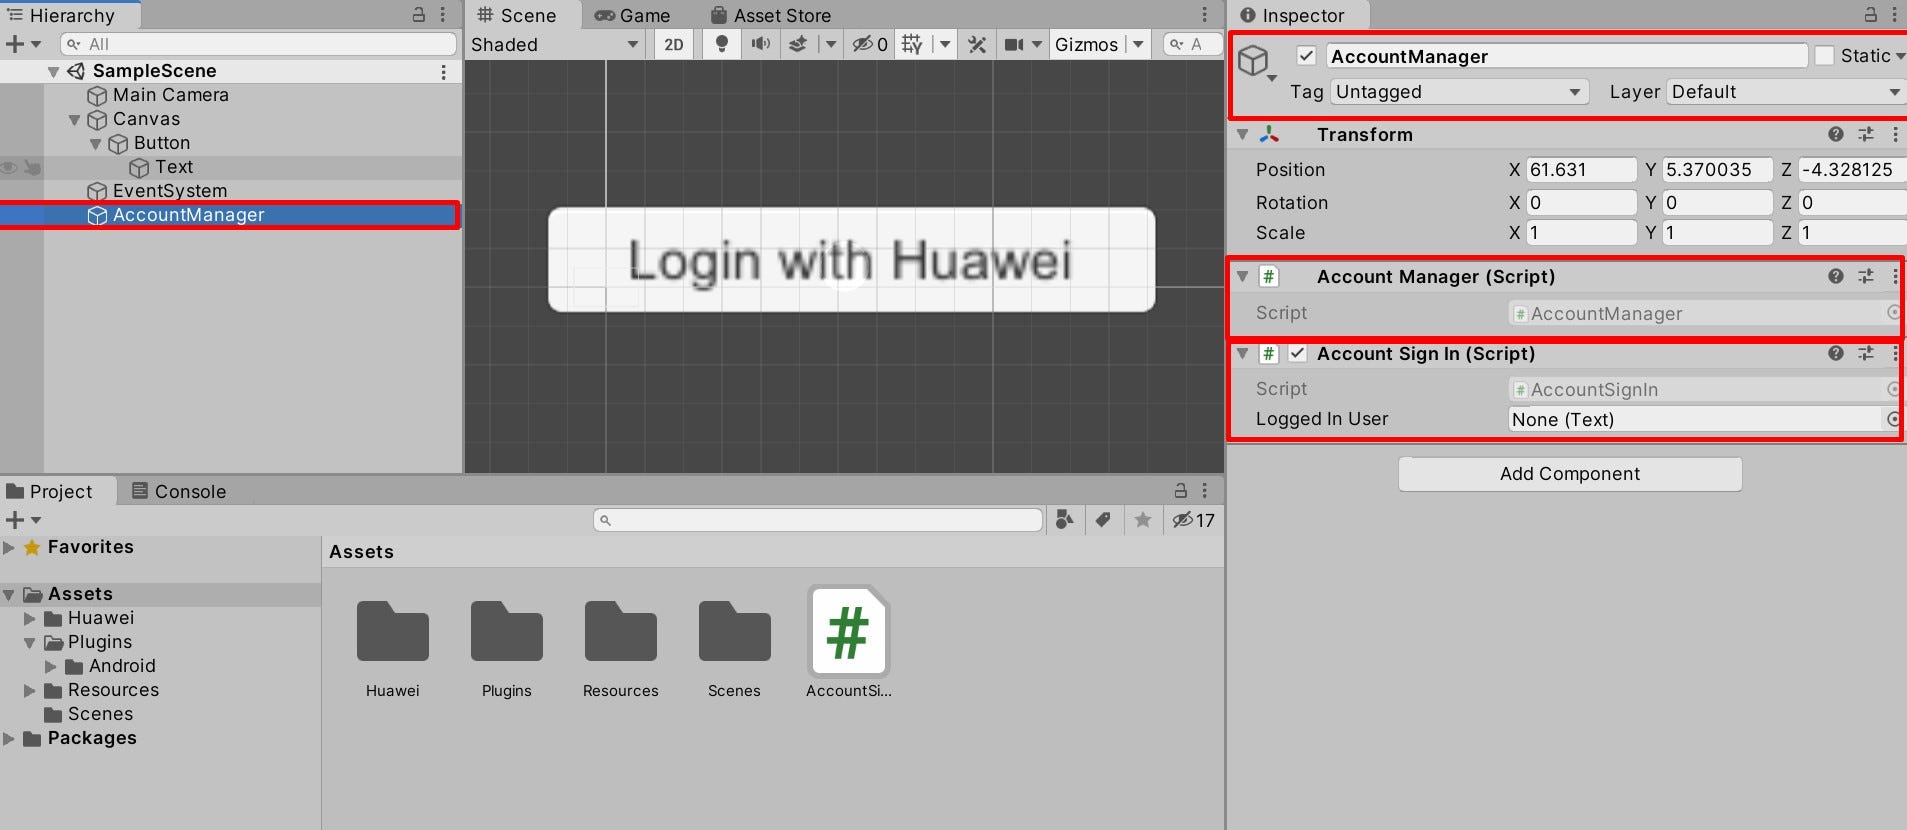Select AccountSignIn script asset thumbnail
The width and height of the screenshot is (1907, 830).
point(848,632)
